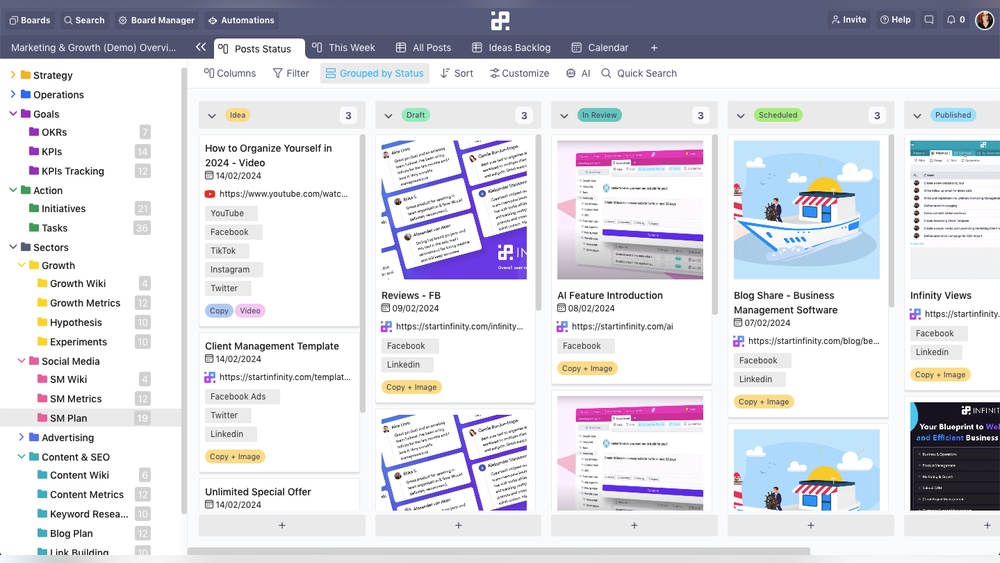Open the notifications bell
The image size is (1000, 563).
coord(955,20)
